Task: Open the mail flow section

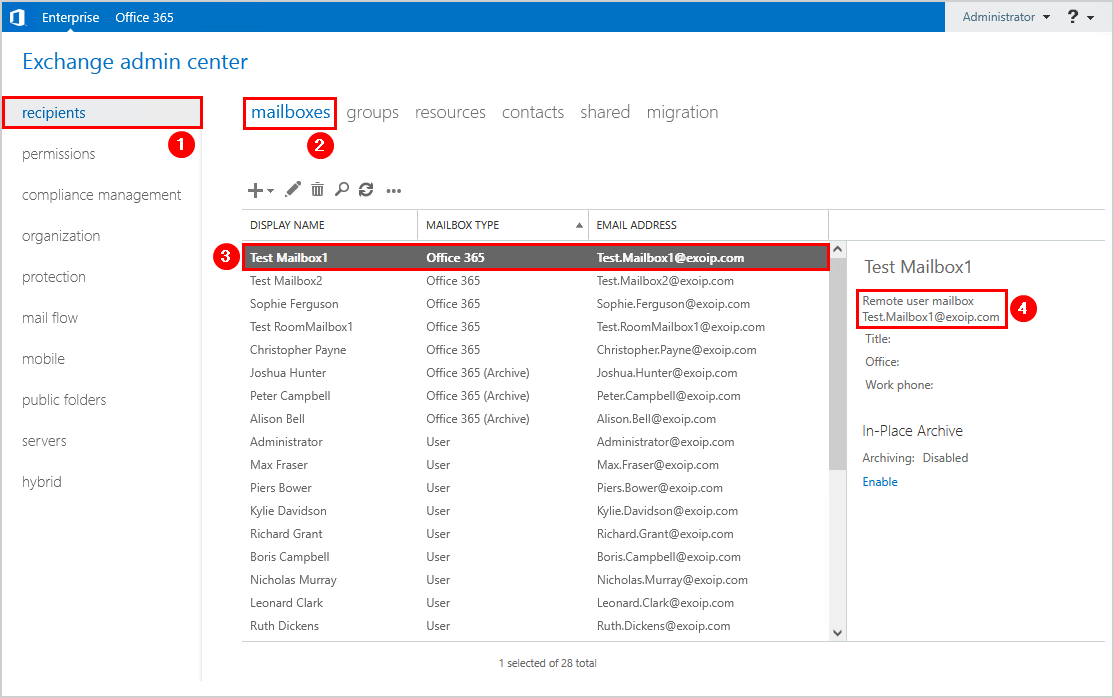Action: pyautogui.click(x=52, y=317)
